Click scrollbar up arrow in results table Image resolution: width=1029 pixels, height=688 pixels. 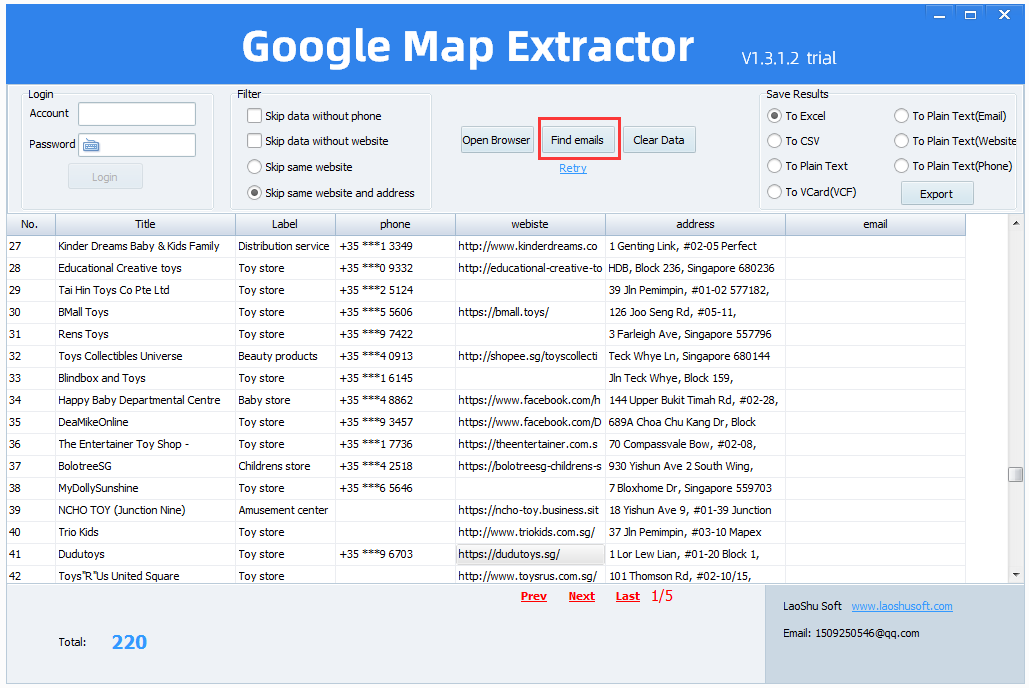tap(1016, 222)
